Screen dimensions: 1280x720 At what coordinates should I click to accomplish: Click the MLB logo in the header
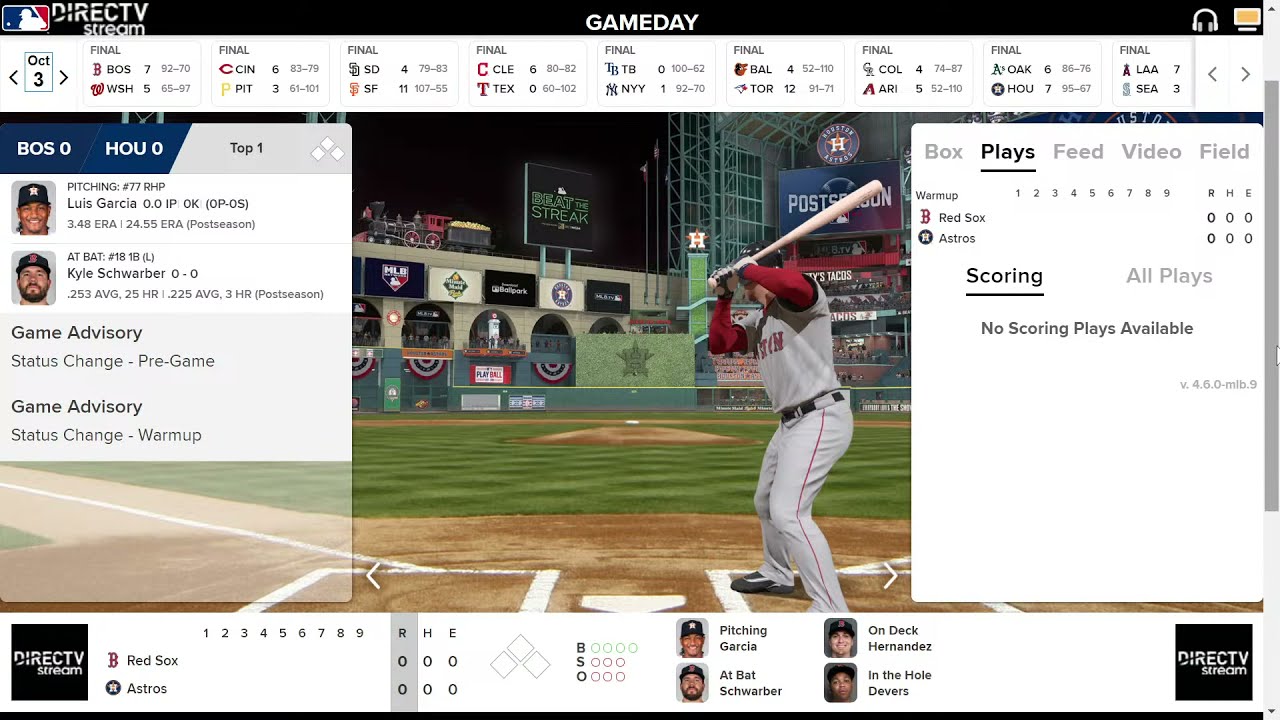[25, 18]
